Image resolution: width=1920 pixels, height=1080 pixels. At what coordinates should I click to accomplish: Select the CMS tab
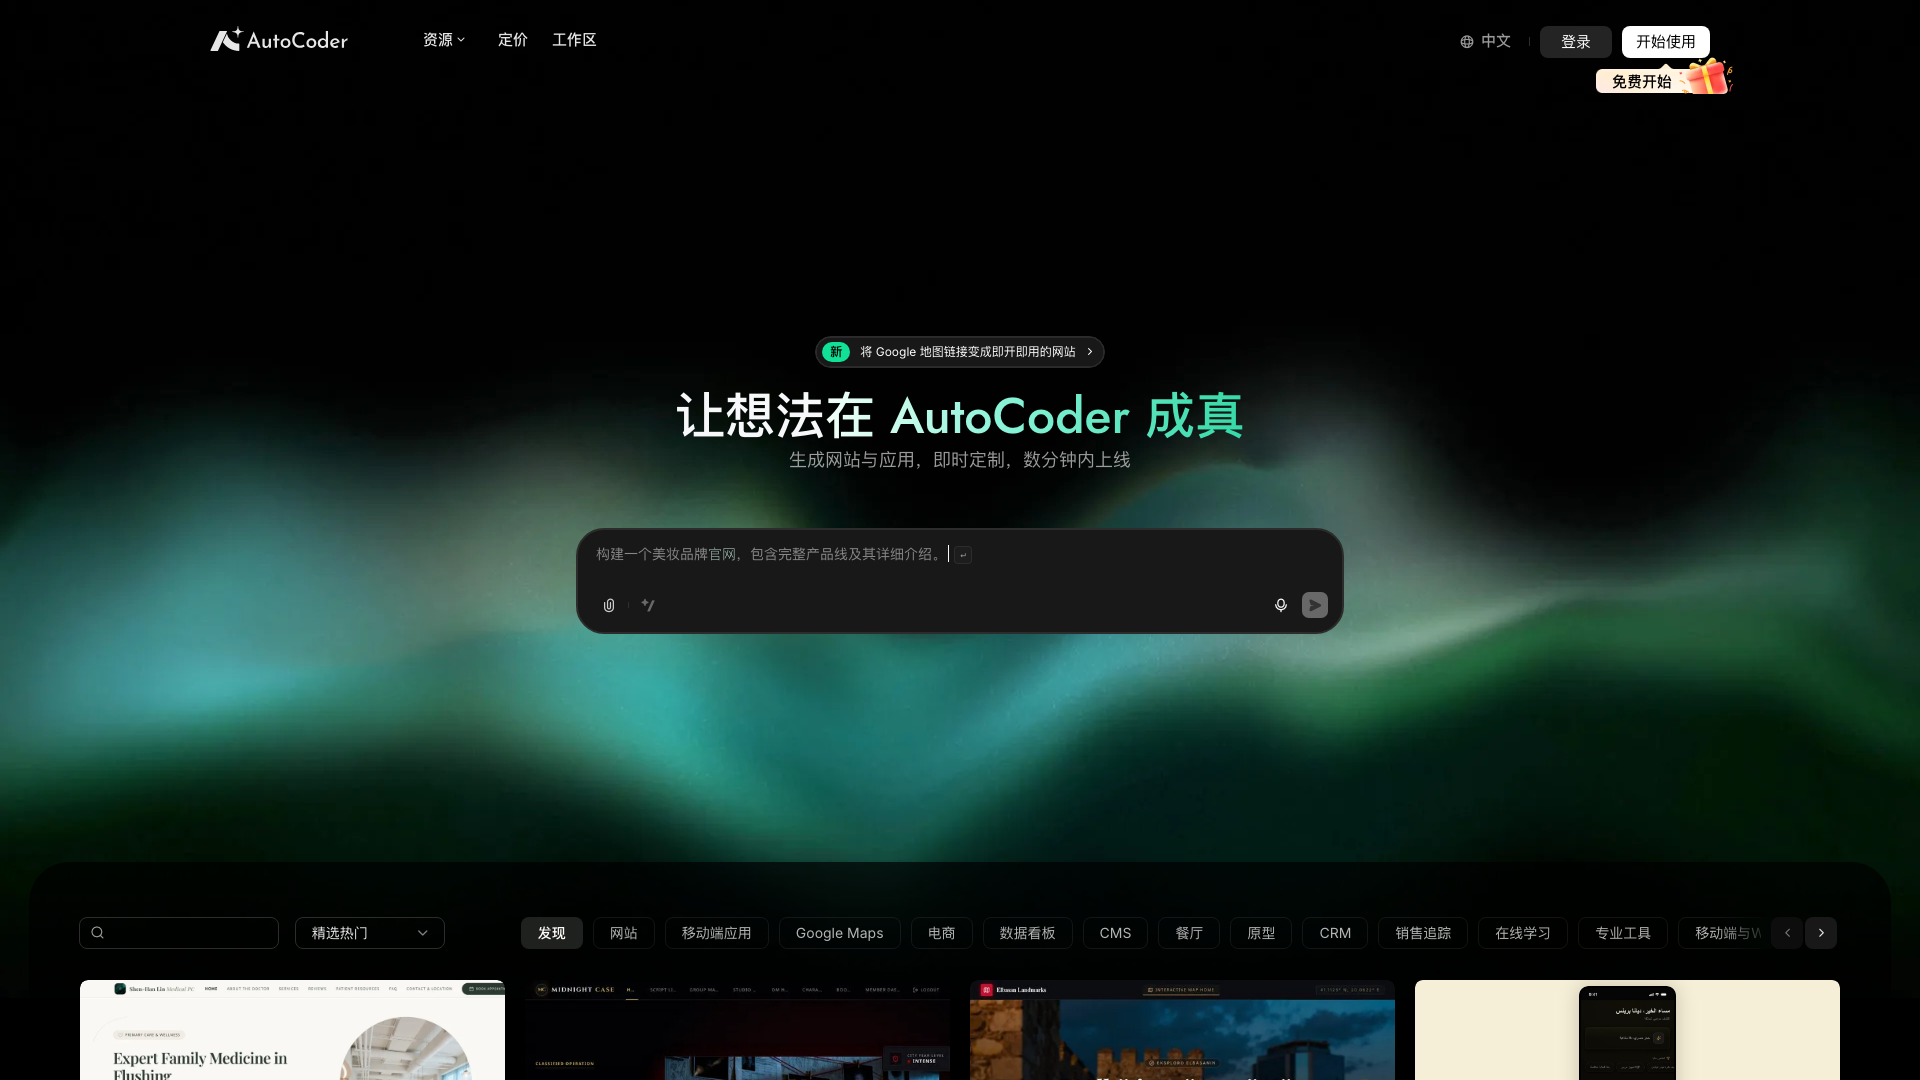(1116, 933)
